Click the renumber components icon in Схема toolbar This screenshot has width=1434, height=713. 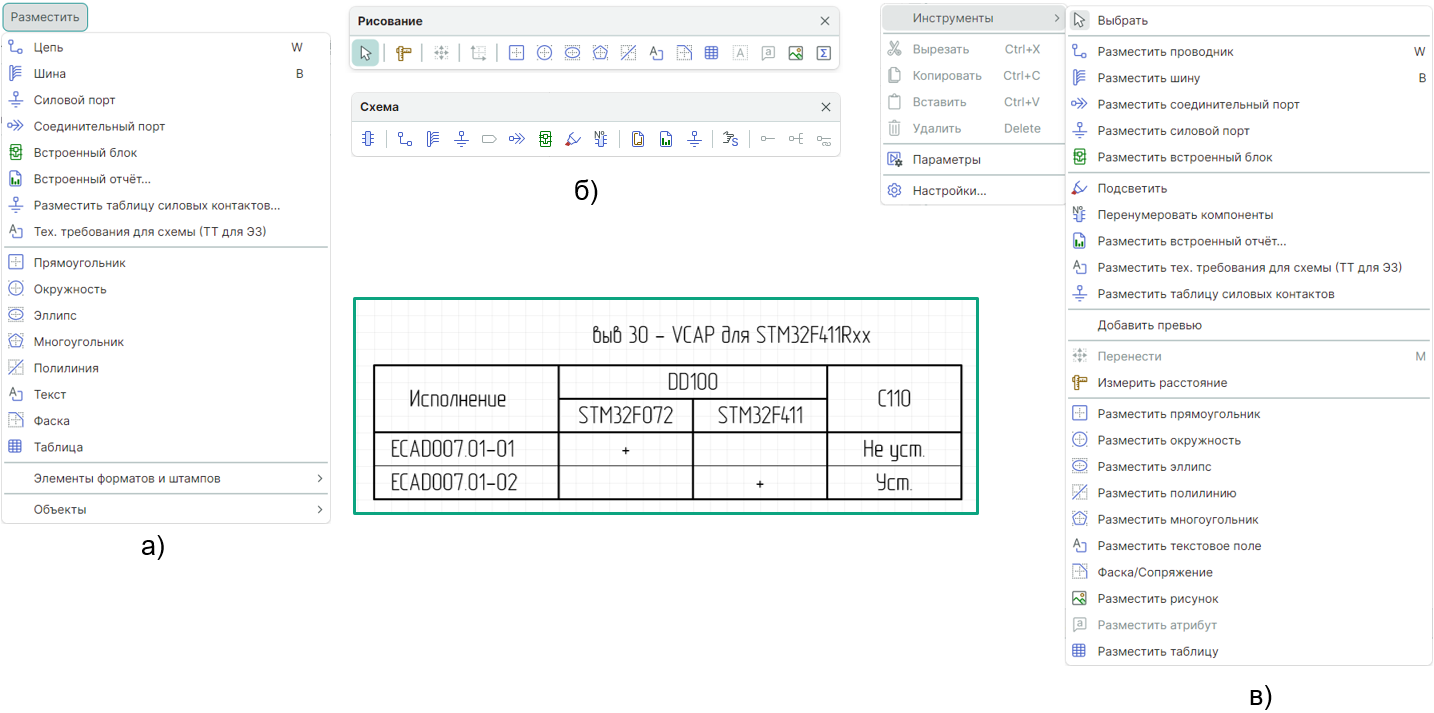pos(601,140)
